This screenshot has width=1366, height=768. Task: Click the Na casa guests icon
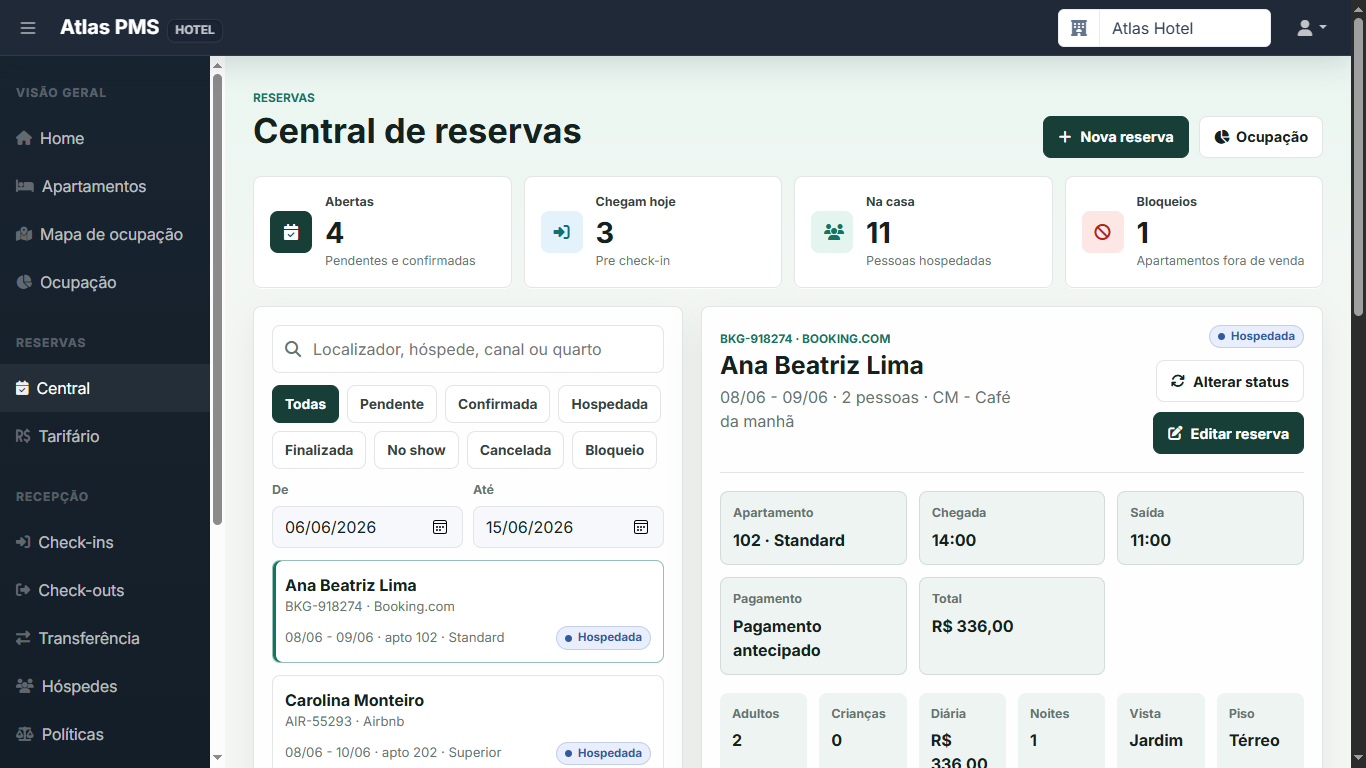(832, 232)
